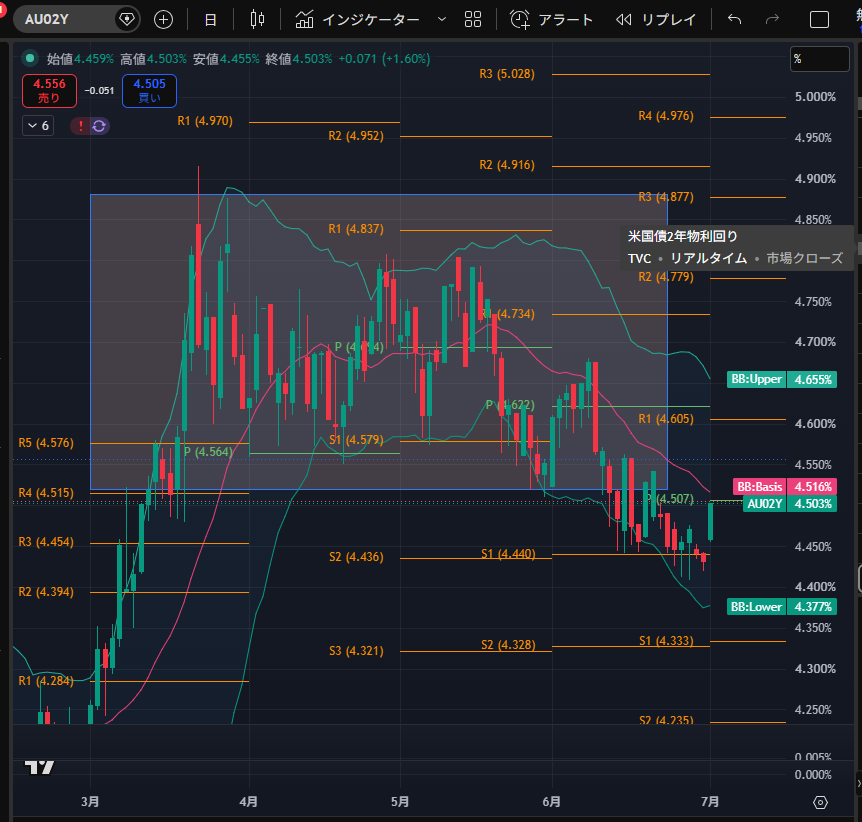The image size is (862, 822).
Task: Add a symbol to compare with plus icon
Action: pos(163,20)
